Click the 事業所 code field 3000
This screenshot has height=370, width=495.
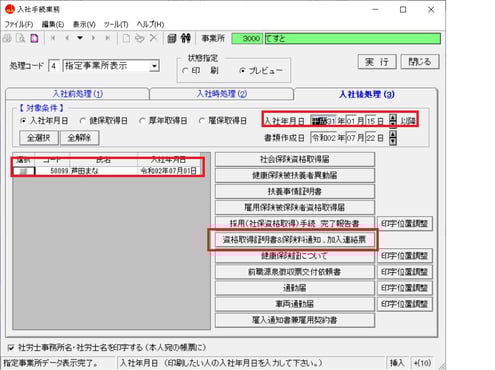247,39
